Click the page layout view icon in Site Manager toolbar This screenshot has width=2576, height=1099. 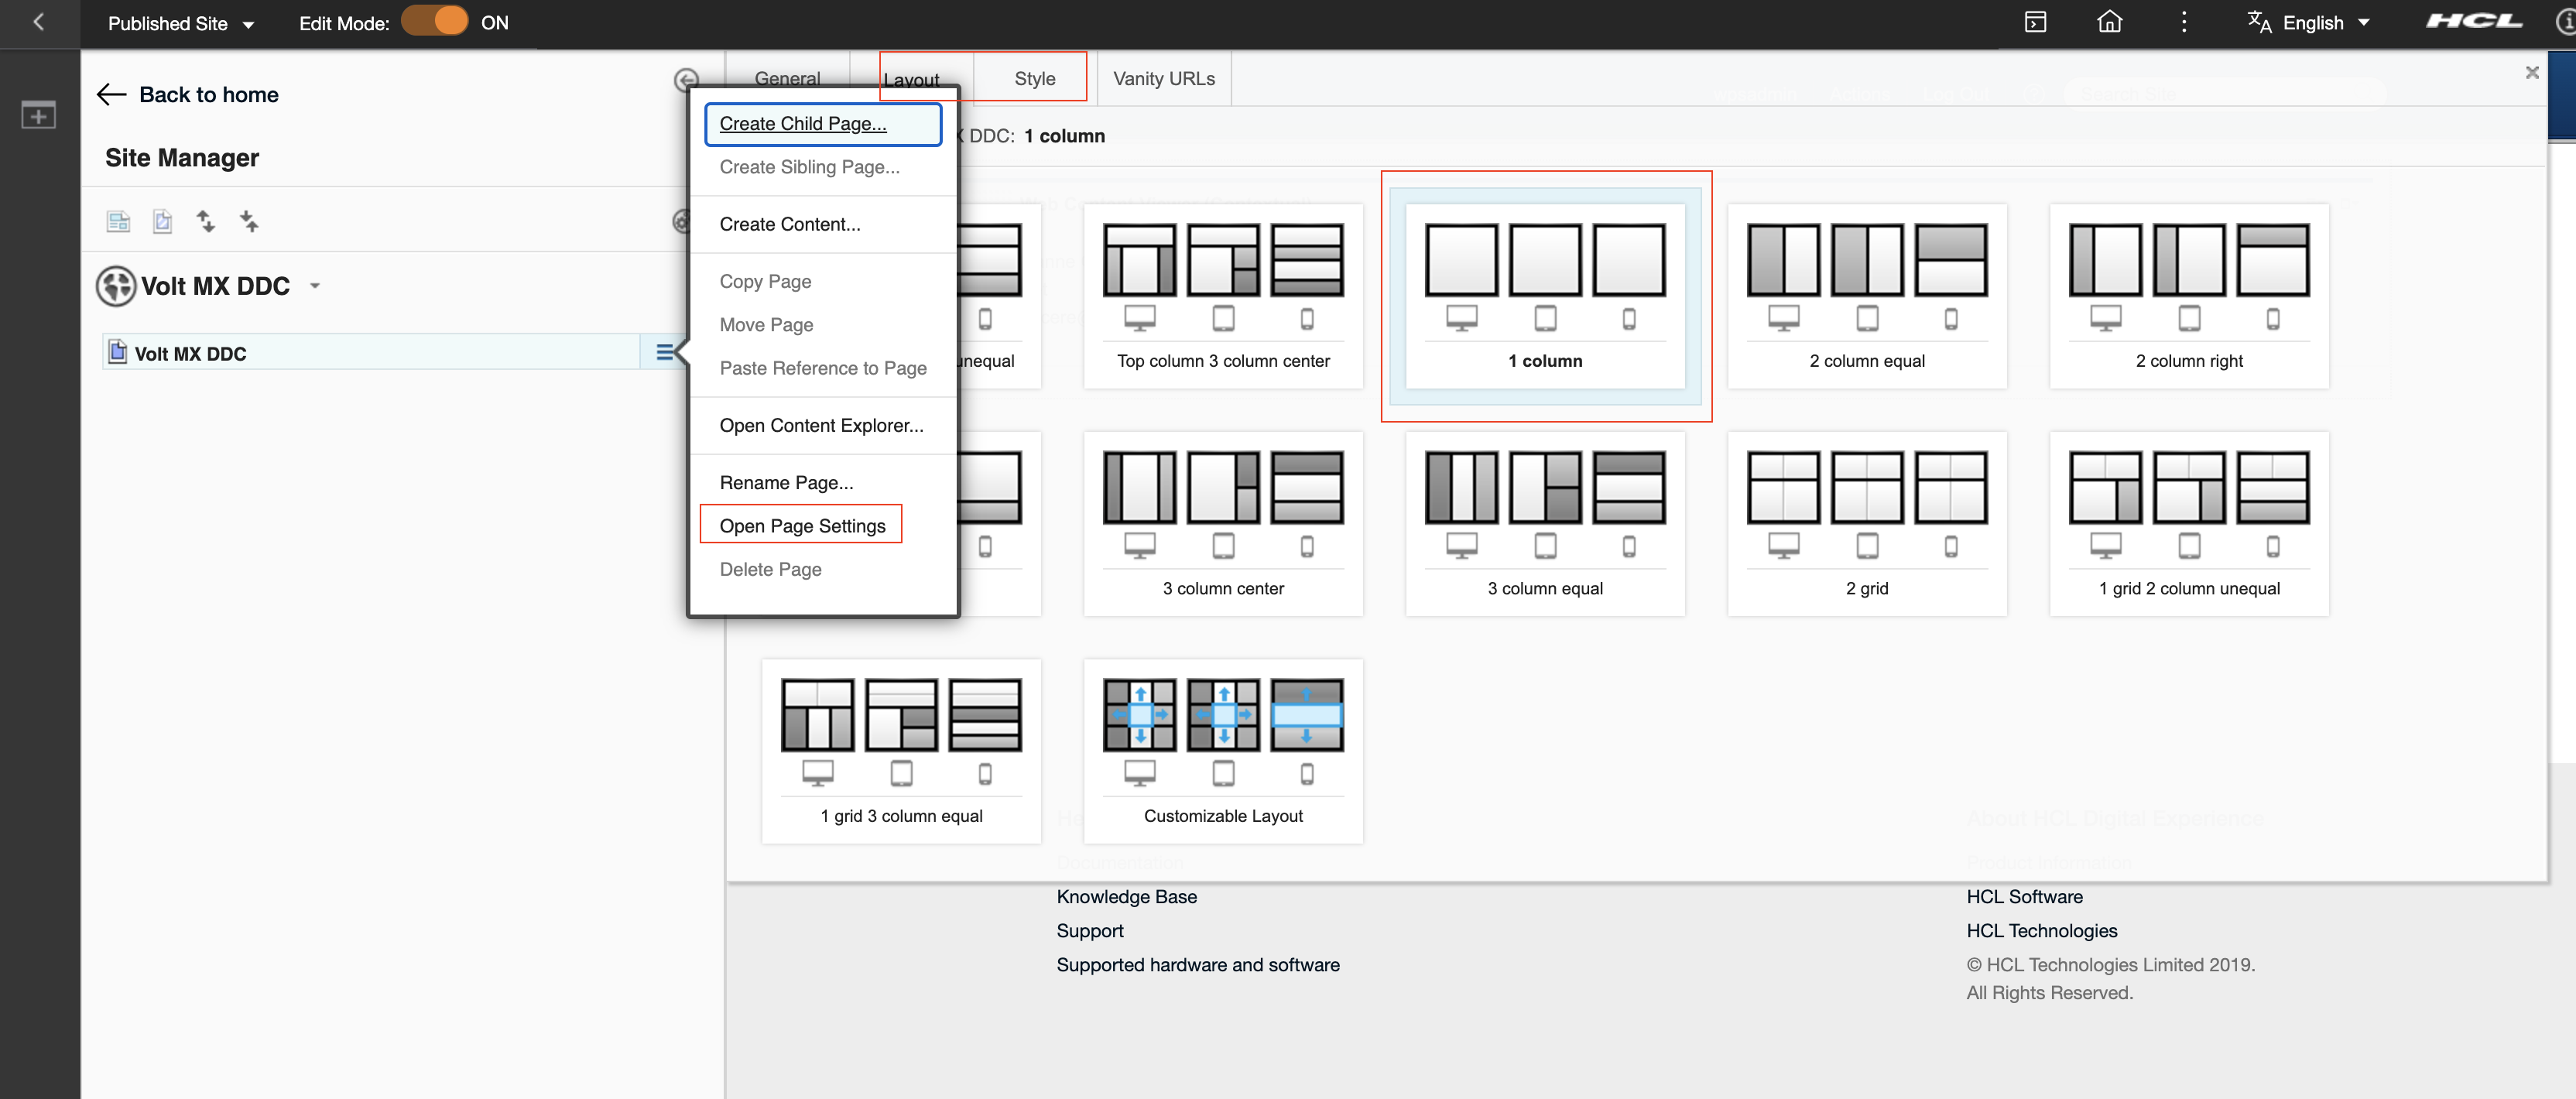(x=118, y=221)
